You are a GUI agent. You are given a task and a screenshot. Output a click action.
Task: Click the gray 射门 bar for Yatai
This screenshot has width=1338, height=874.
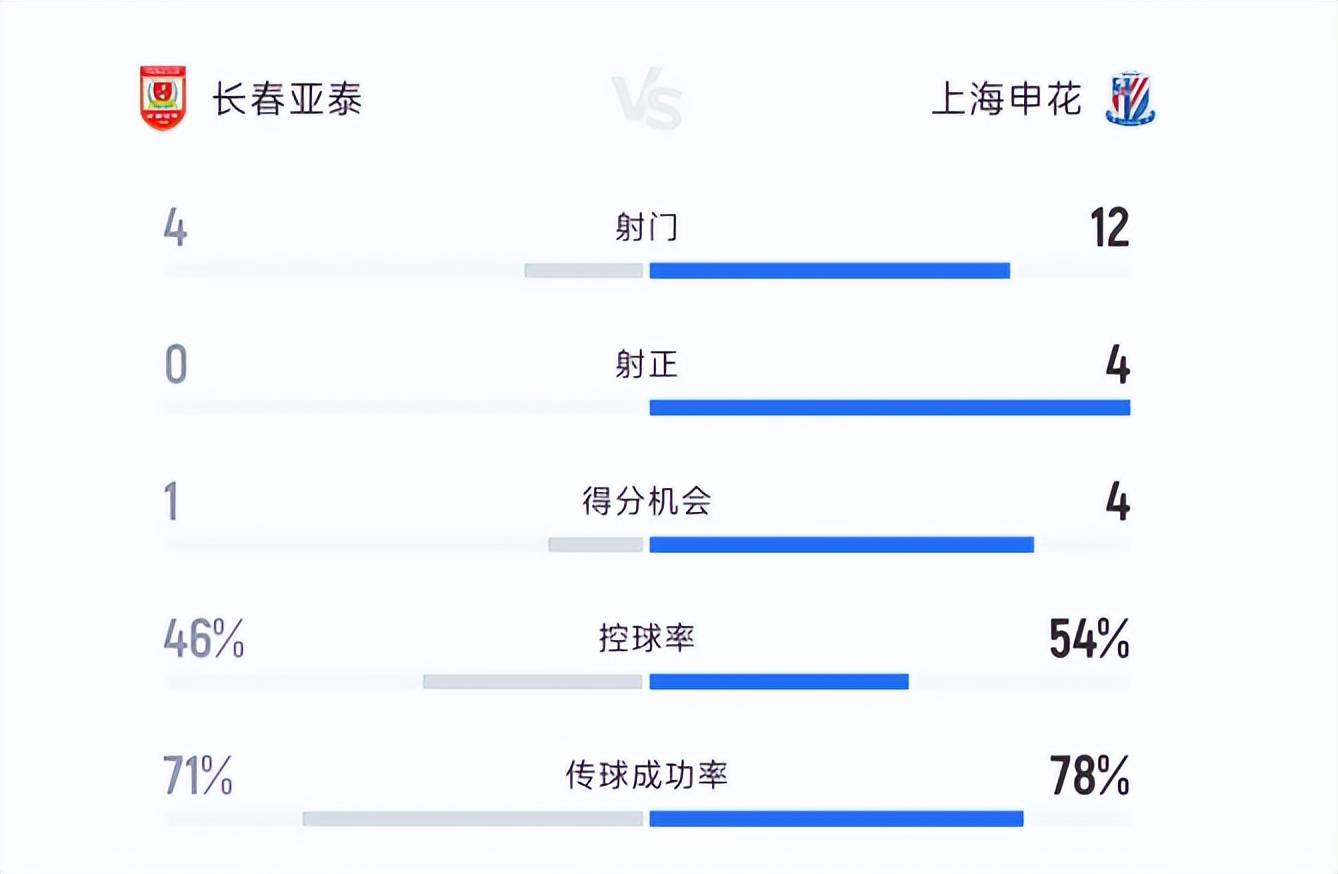point(584,271)
